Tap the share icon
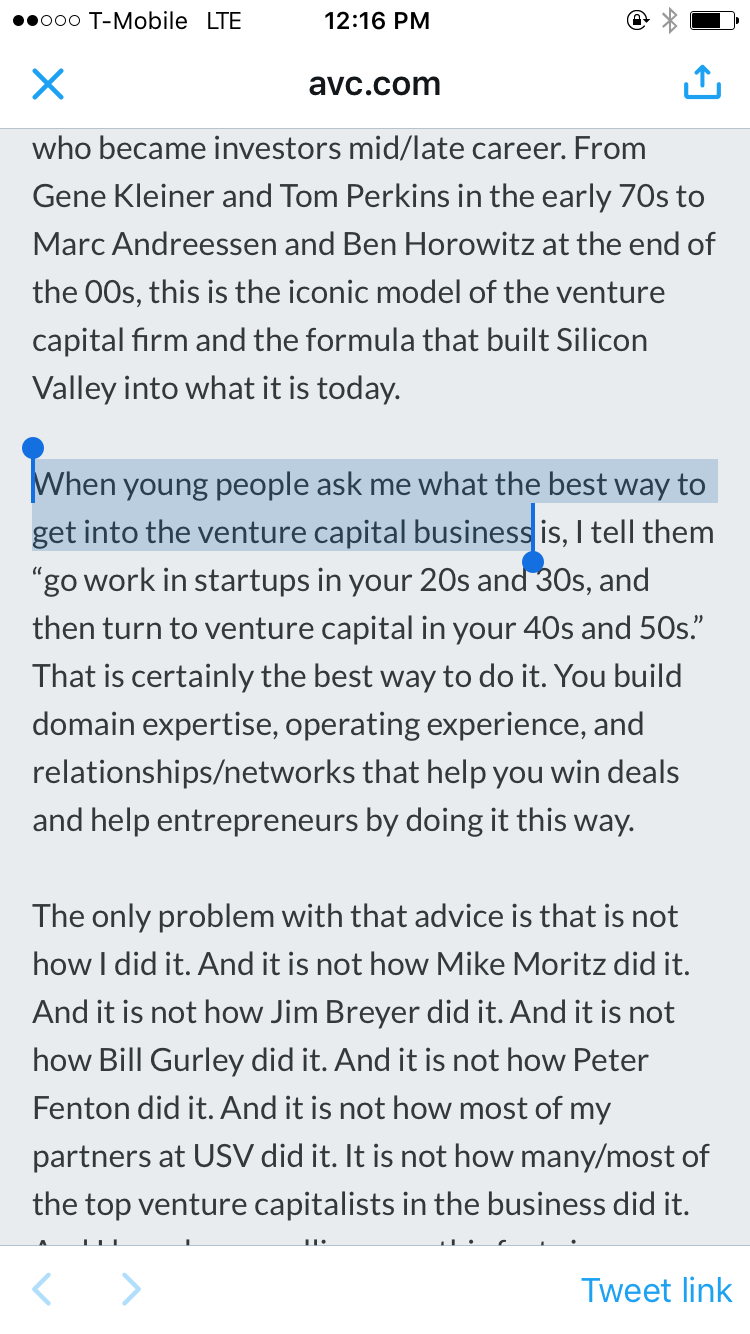The height and width of the screenshot is (1334, 750). pyautogui.click(x=702, y=83)
